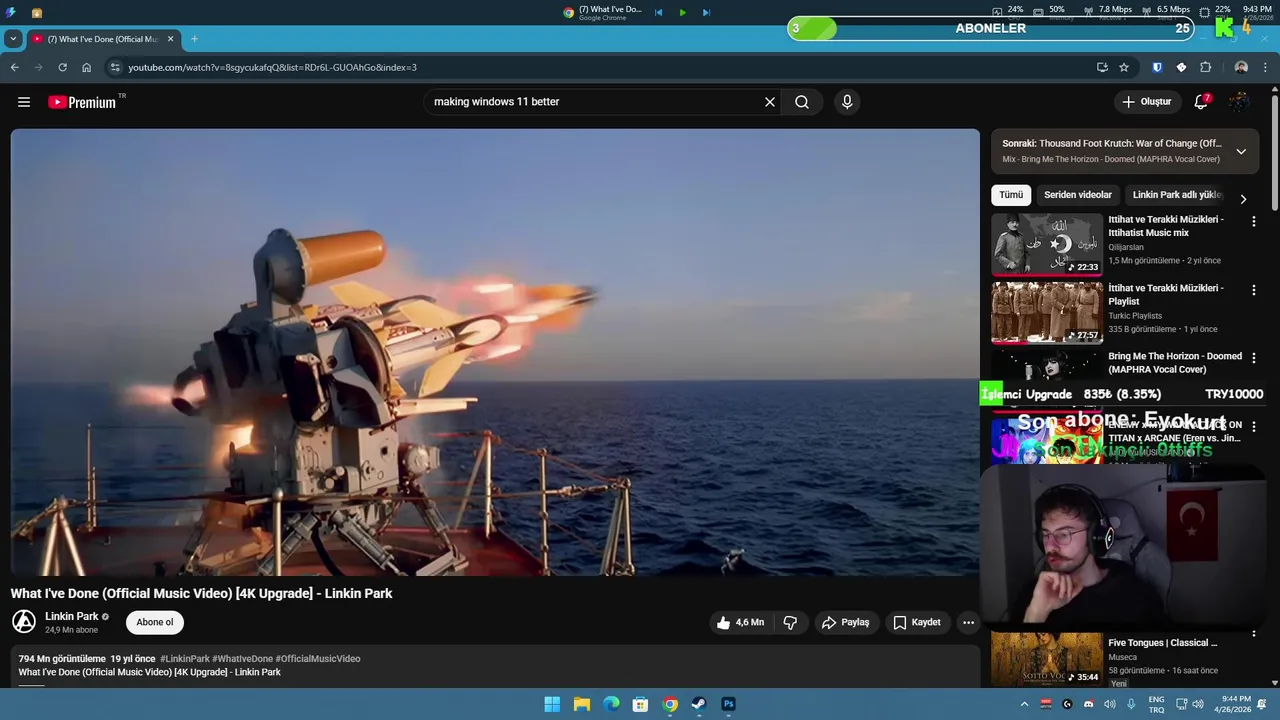The image size is (1280, 720).
Task: Like the video with thumbs up
Action: click(x=740, y=622)
